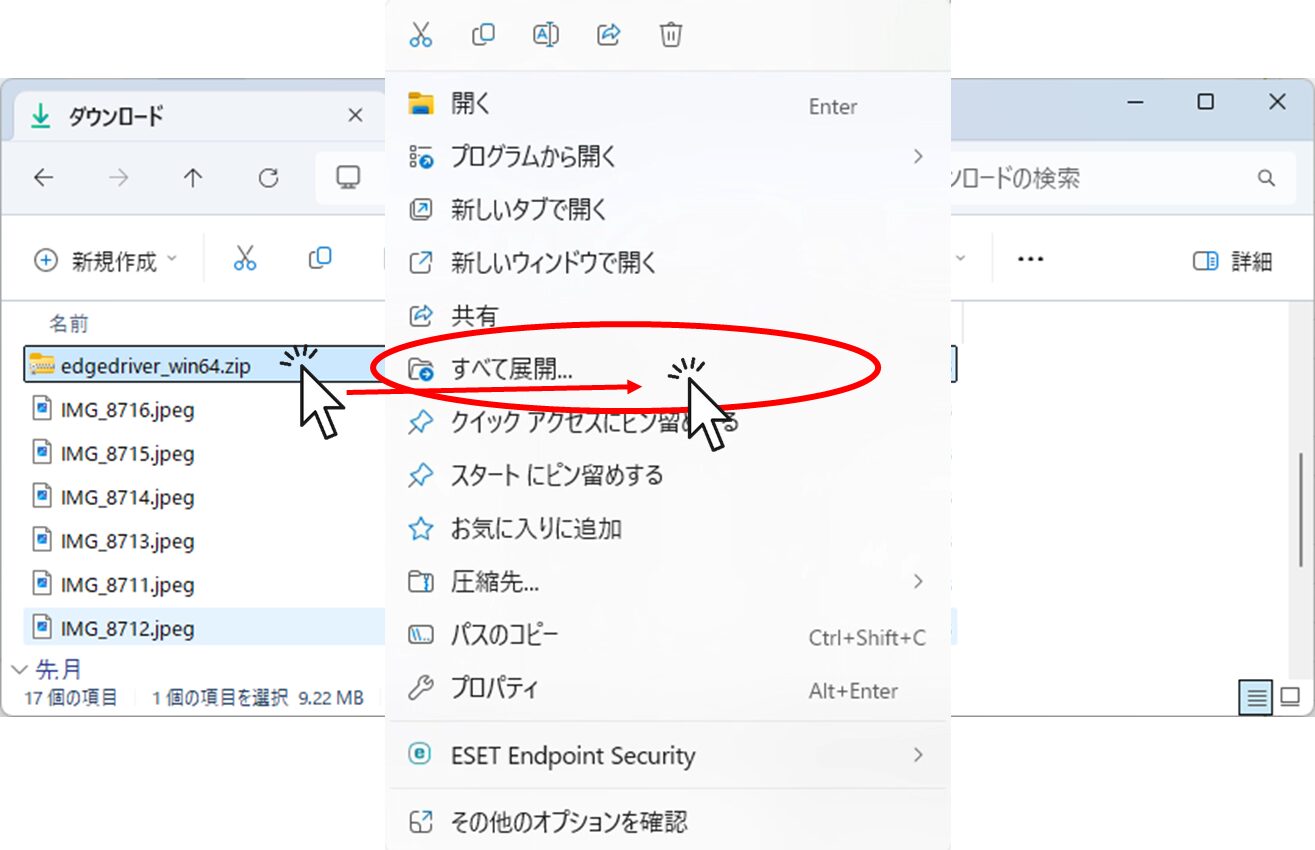Click the search magnifier in the search box
Viewport: 1315px width, 850px height.
pyautogui.click(x=1264, y=178)
